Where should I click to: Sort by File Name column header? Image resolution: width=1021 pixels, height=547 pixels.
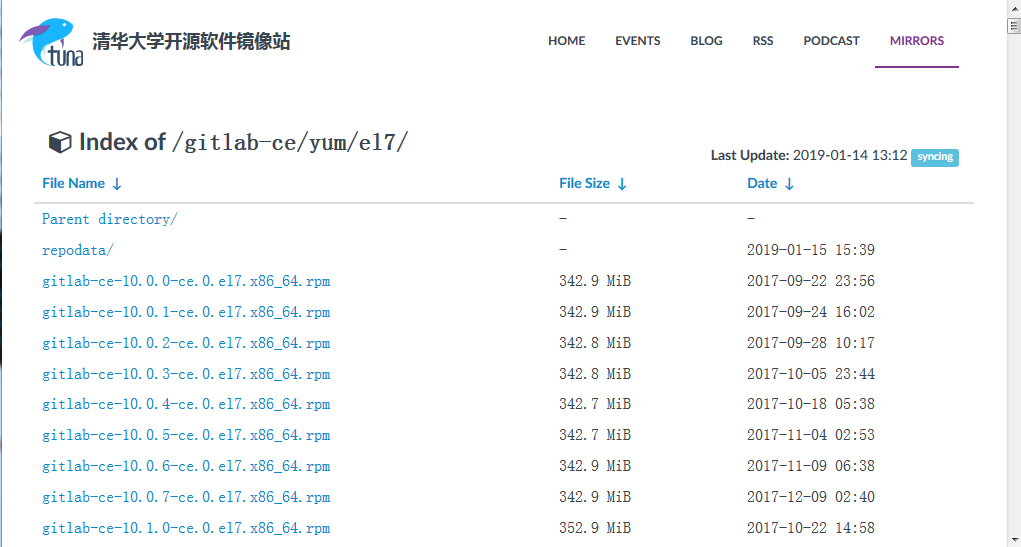pyautogui.click(x=74, y=184)
